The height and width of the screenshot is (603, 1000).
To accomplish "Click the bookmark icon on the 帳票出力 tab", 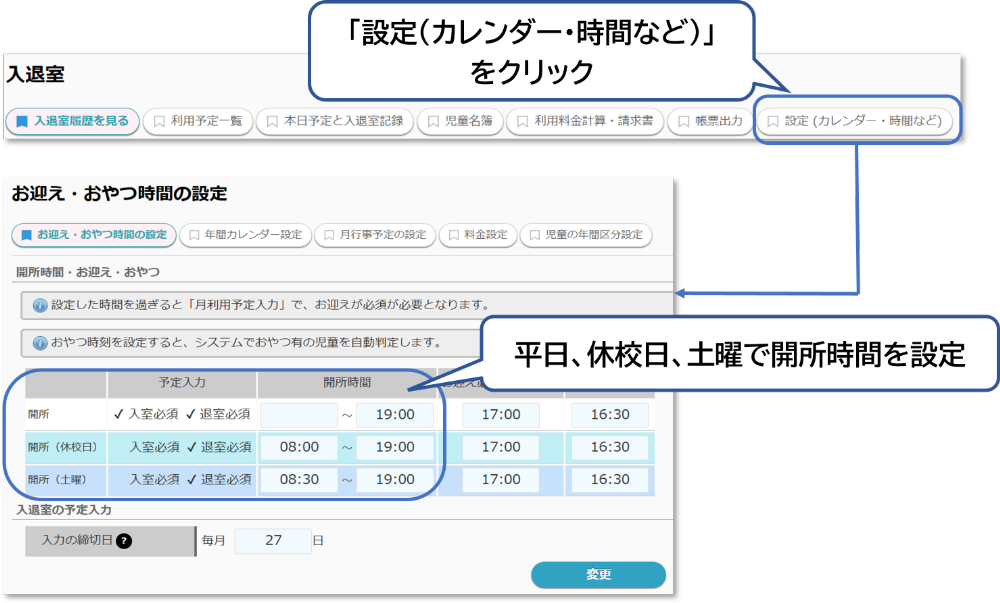I will pos(683,122).
